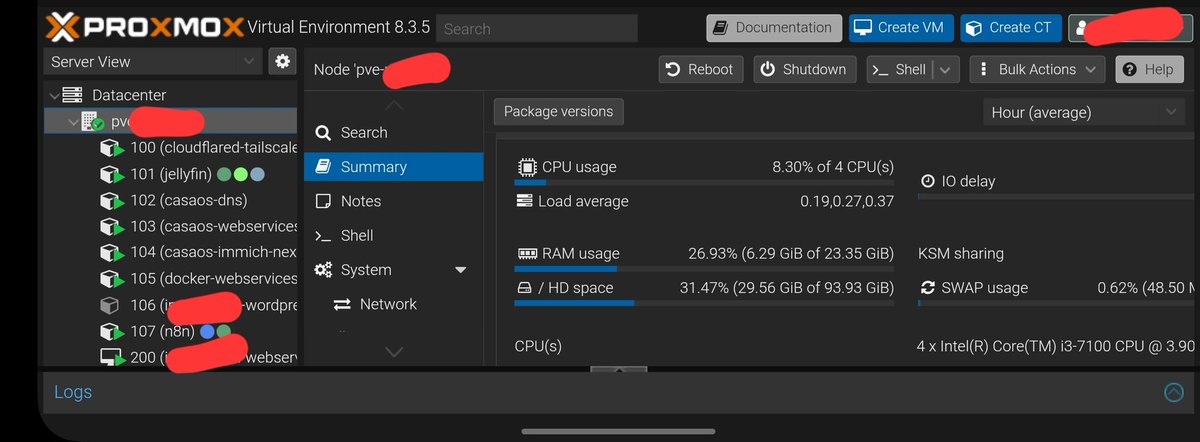The width and height of the screenshot is (1200, 442).
Task: Click the CPU usage chip icon
Action: pyautogui.click(x=526, y=167)
